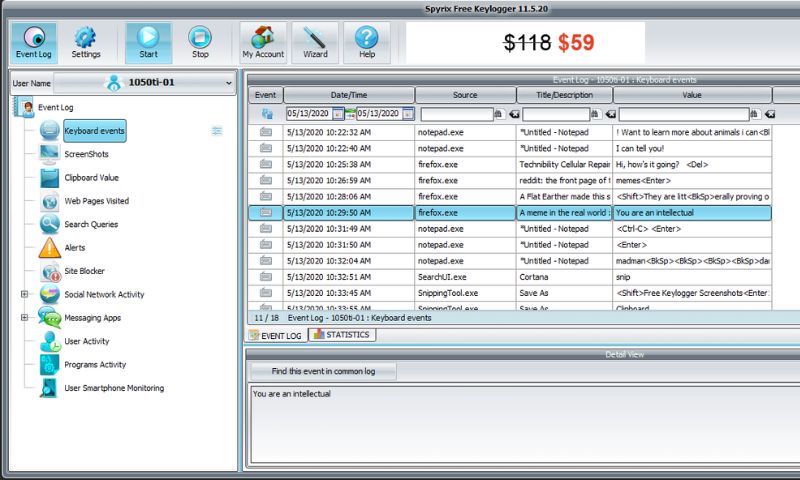This screenshot has height=480, width=800.
Task: Open the end date calendar picker
Action: pos(408,114)
